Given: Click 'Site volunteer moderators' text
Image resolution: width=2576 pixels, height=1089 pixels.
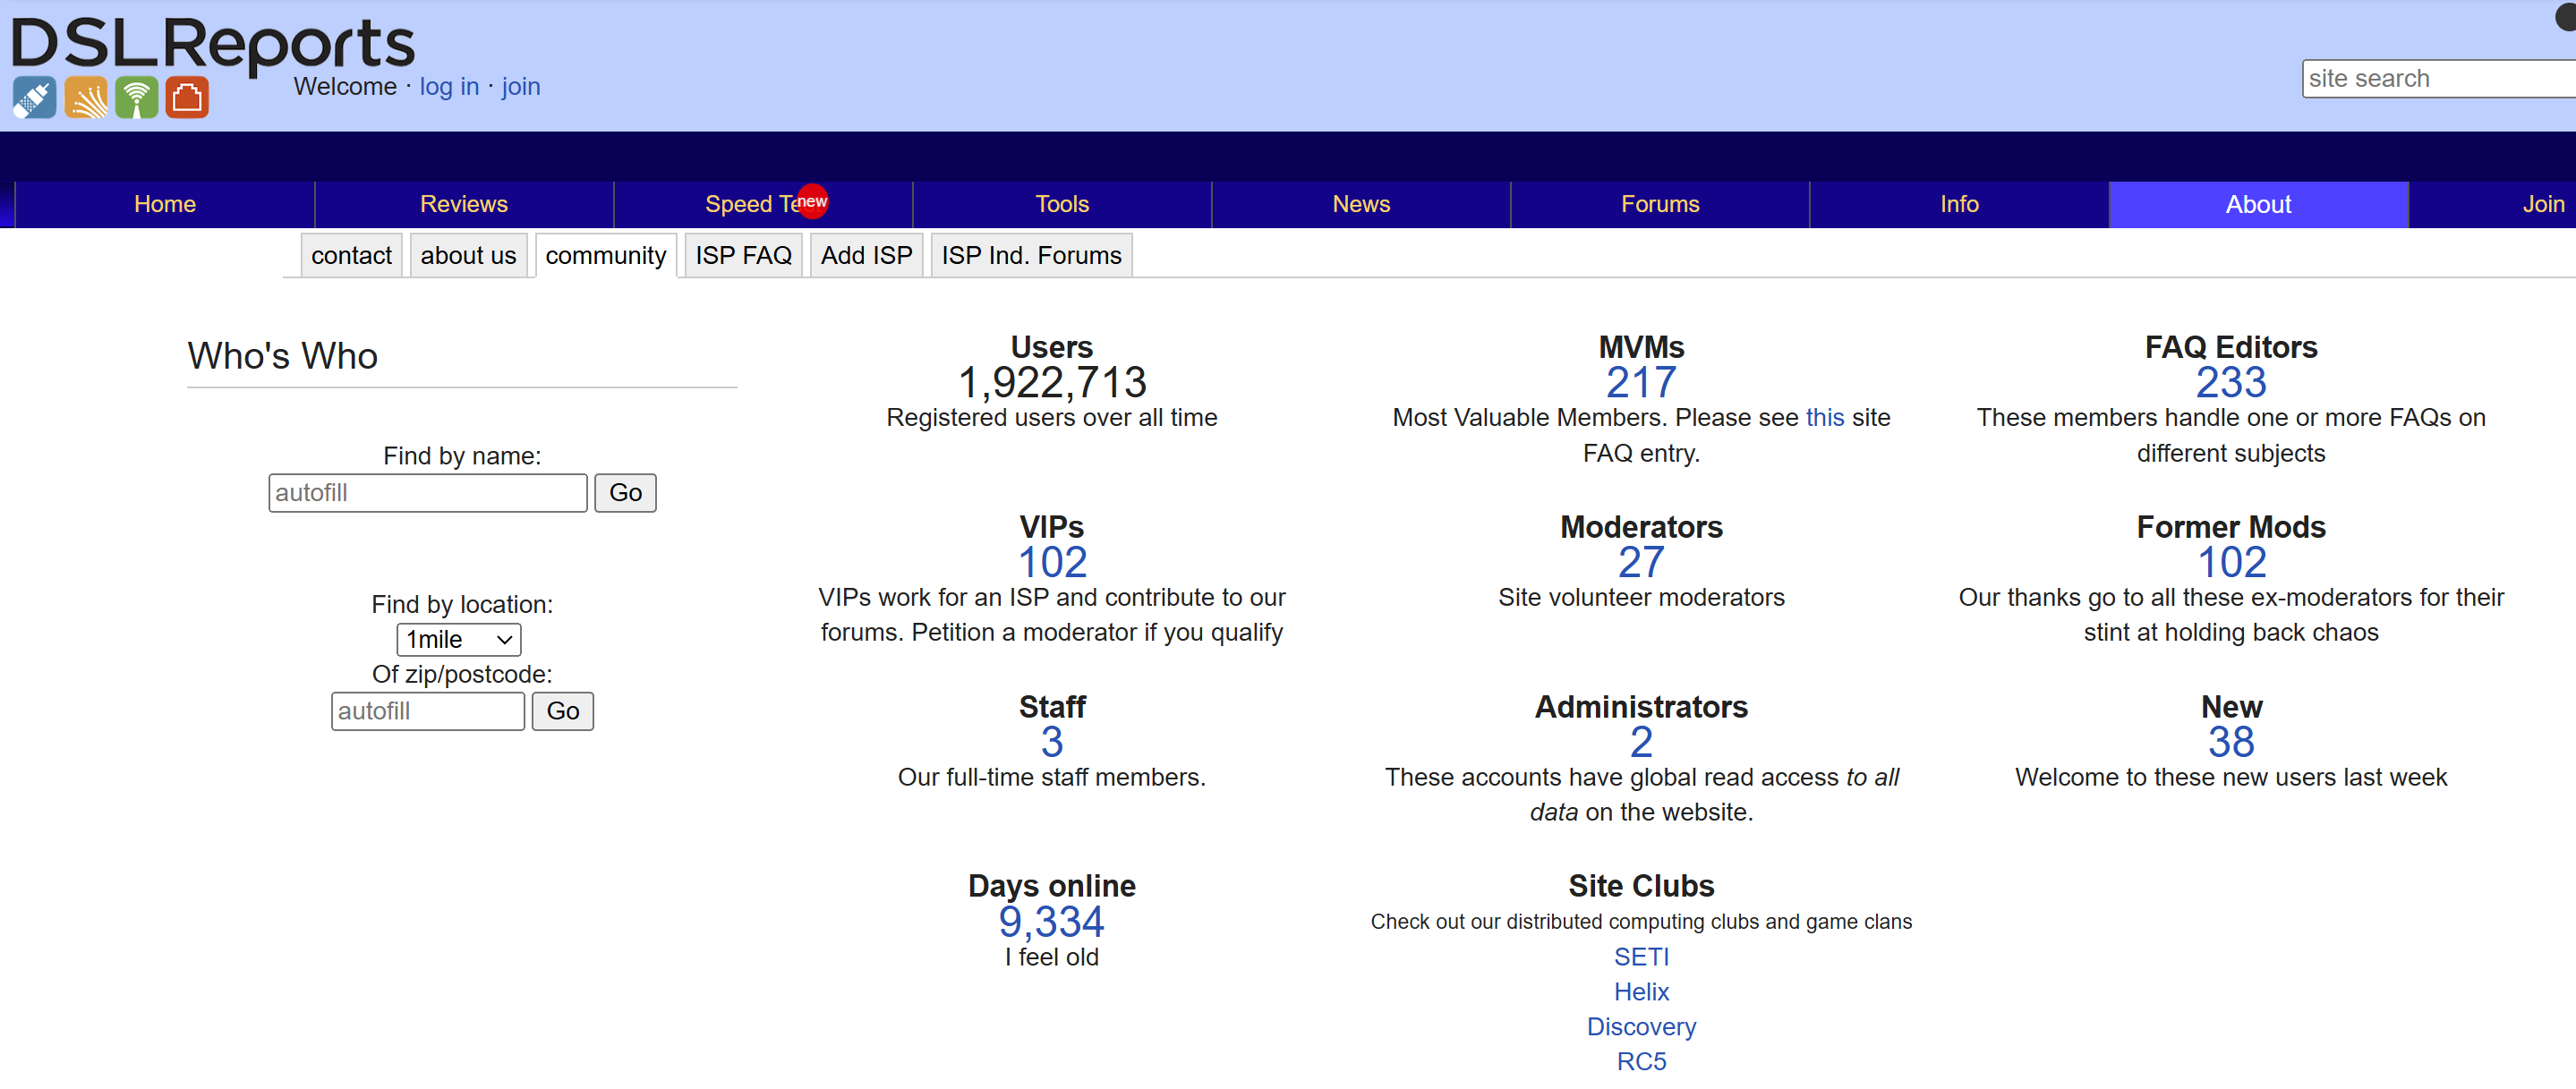Looking at the screenshot, I should pos(1641,597).
